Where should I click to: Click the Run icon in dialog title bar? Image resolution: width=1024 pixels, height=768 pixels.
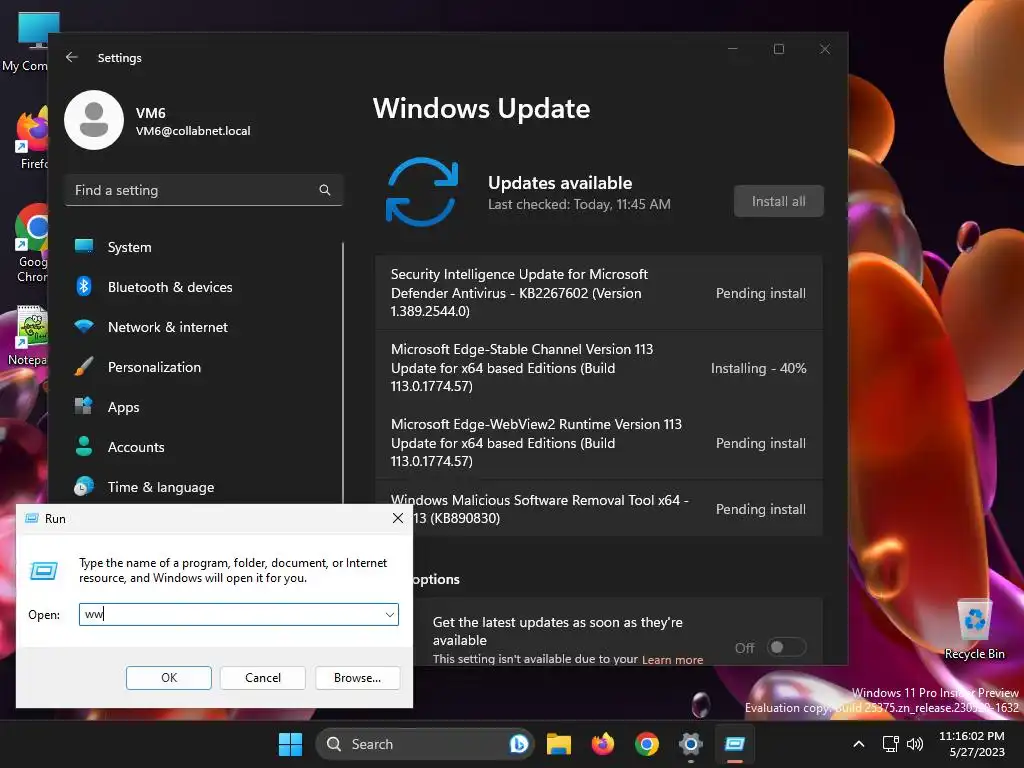[x=31, y=519]
